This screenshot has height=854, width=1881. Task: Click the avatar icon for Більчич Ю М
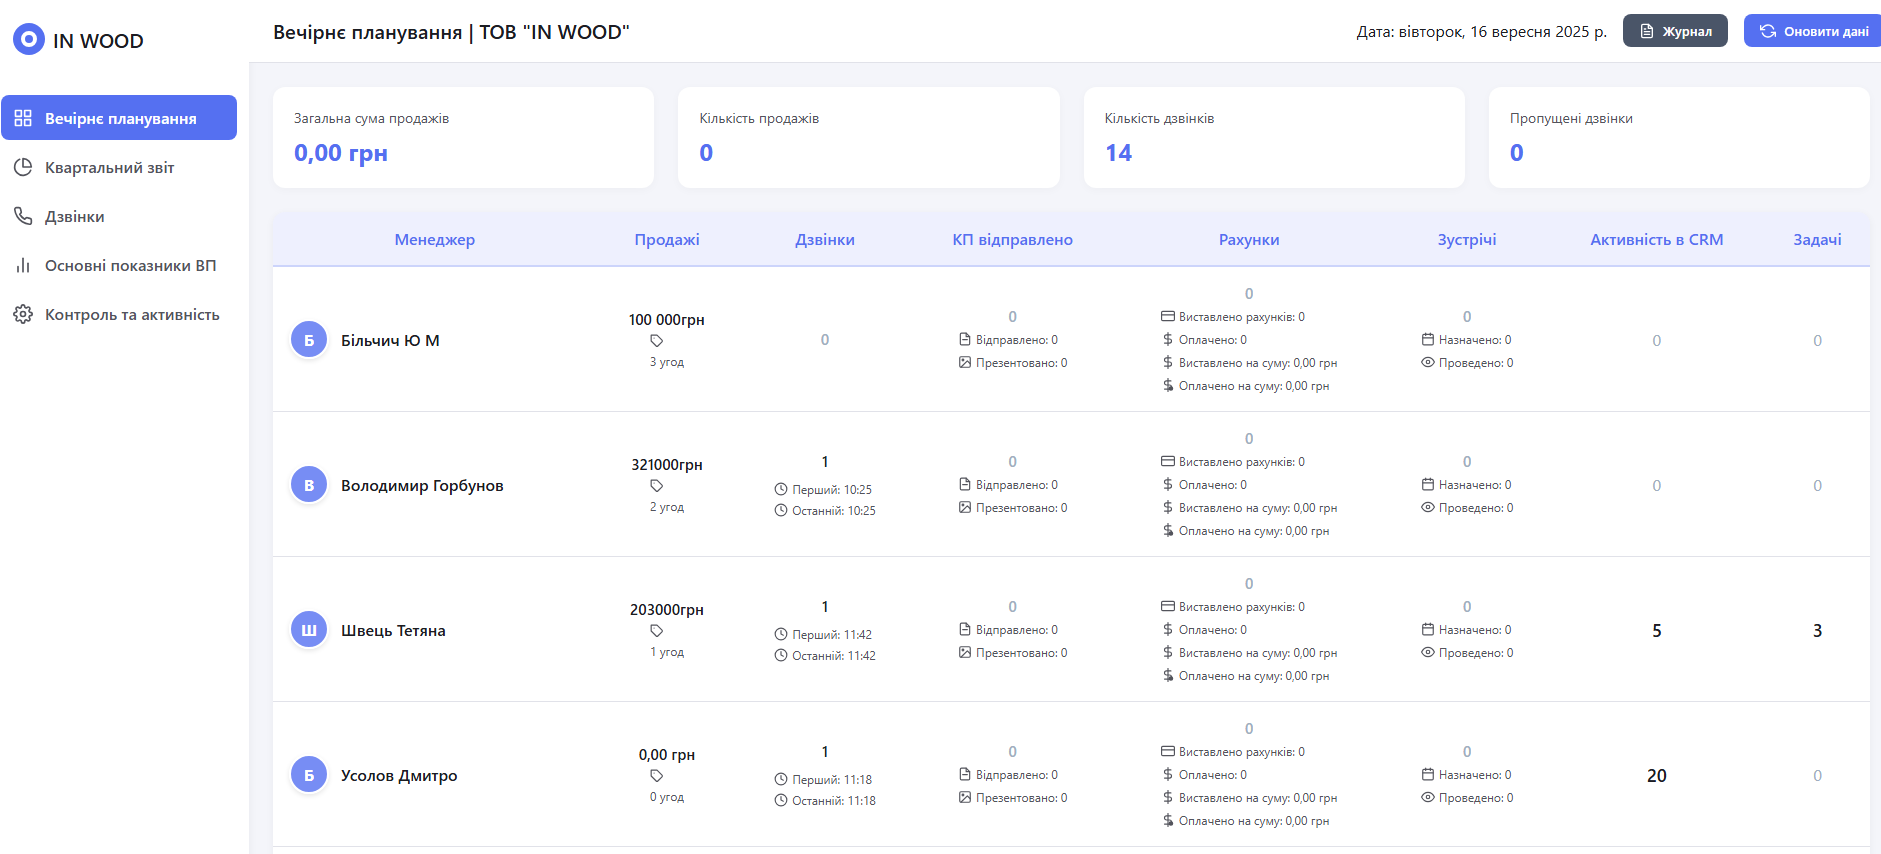pyautogui.click(x=309, y=340)
